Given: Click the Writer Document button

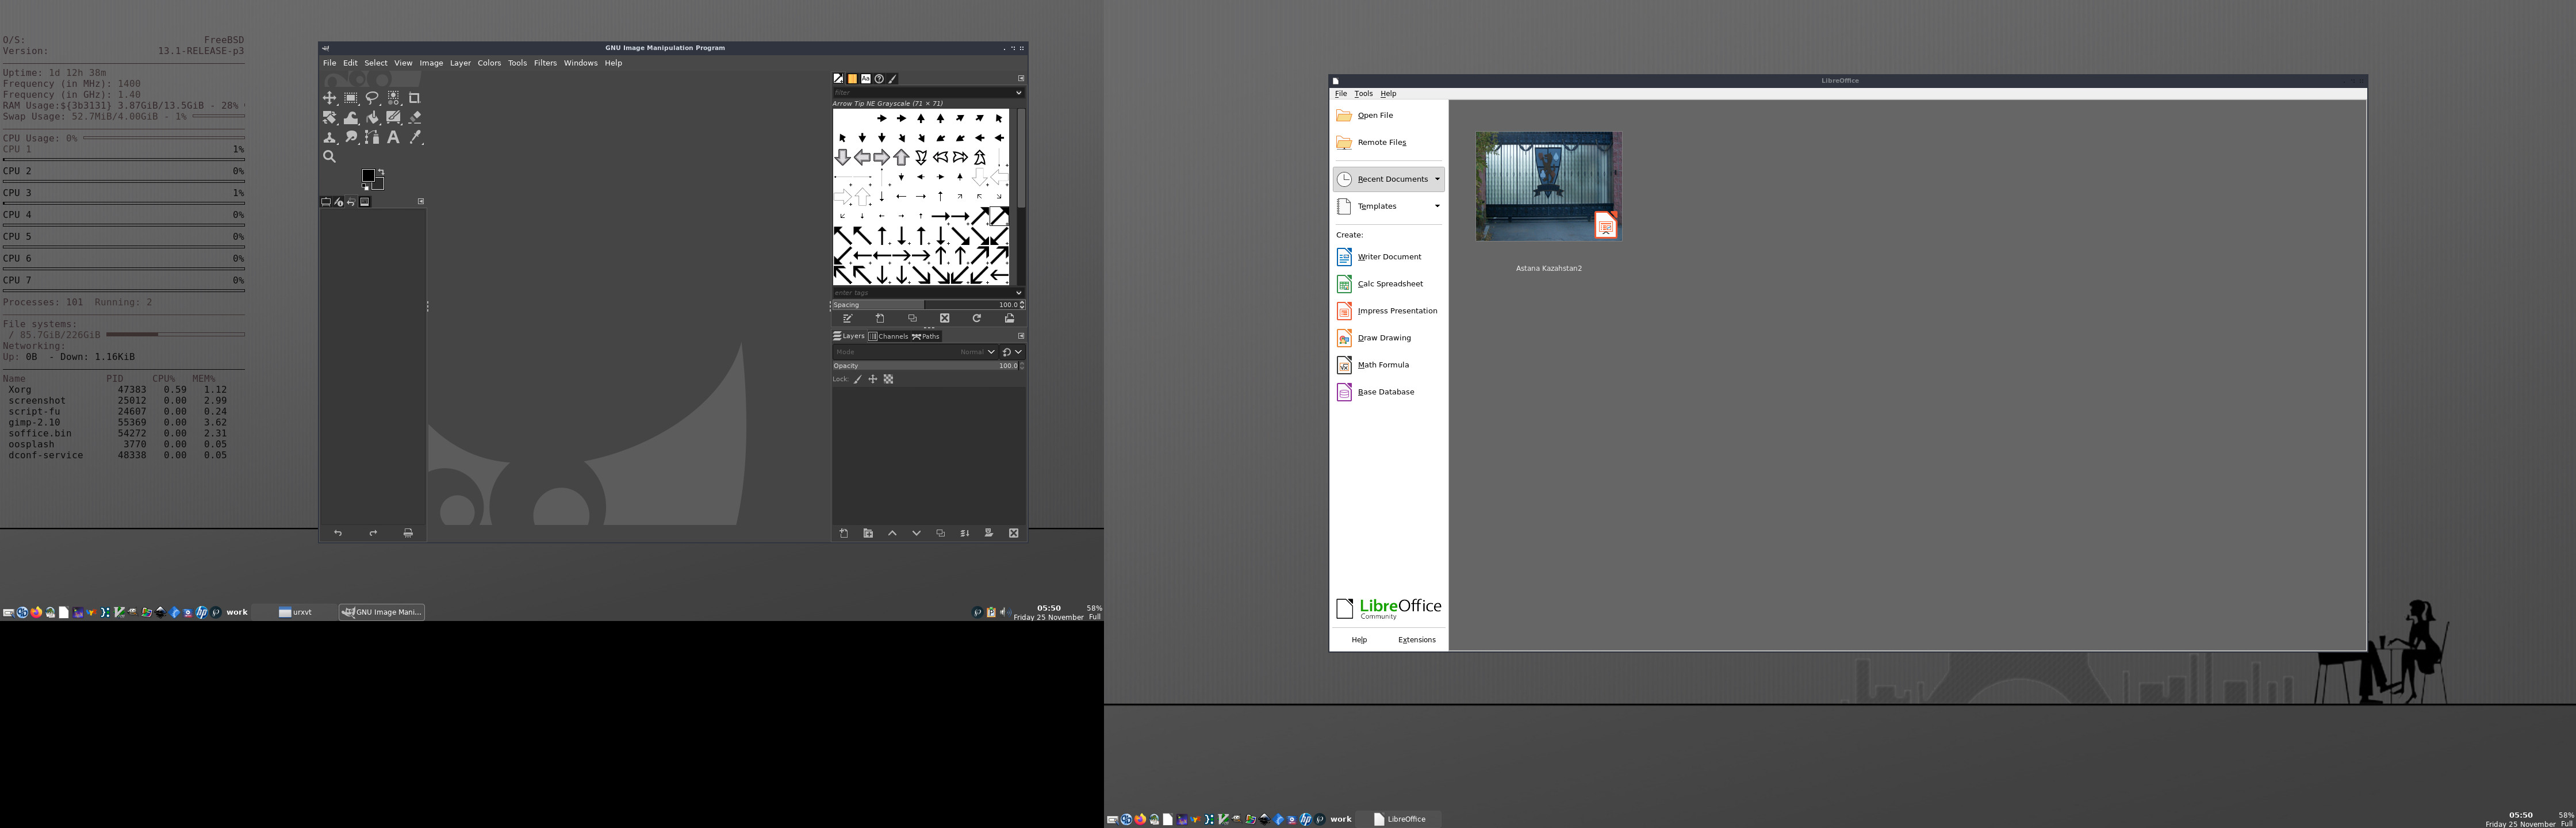Looking at the screenshot, I should pos(1388,257).
